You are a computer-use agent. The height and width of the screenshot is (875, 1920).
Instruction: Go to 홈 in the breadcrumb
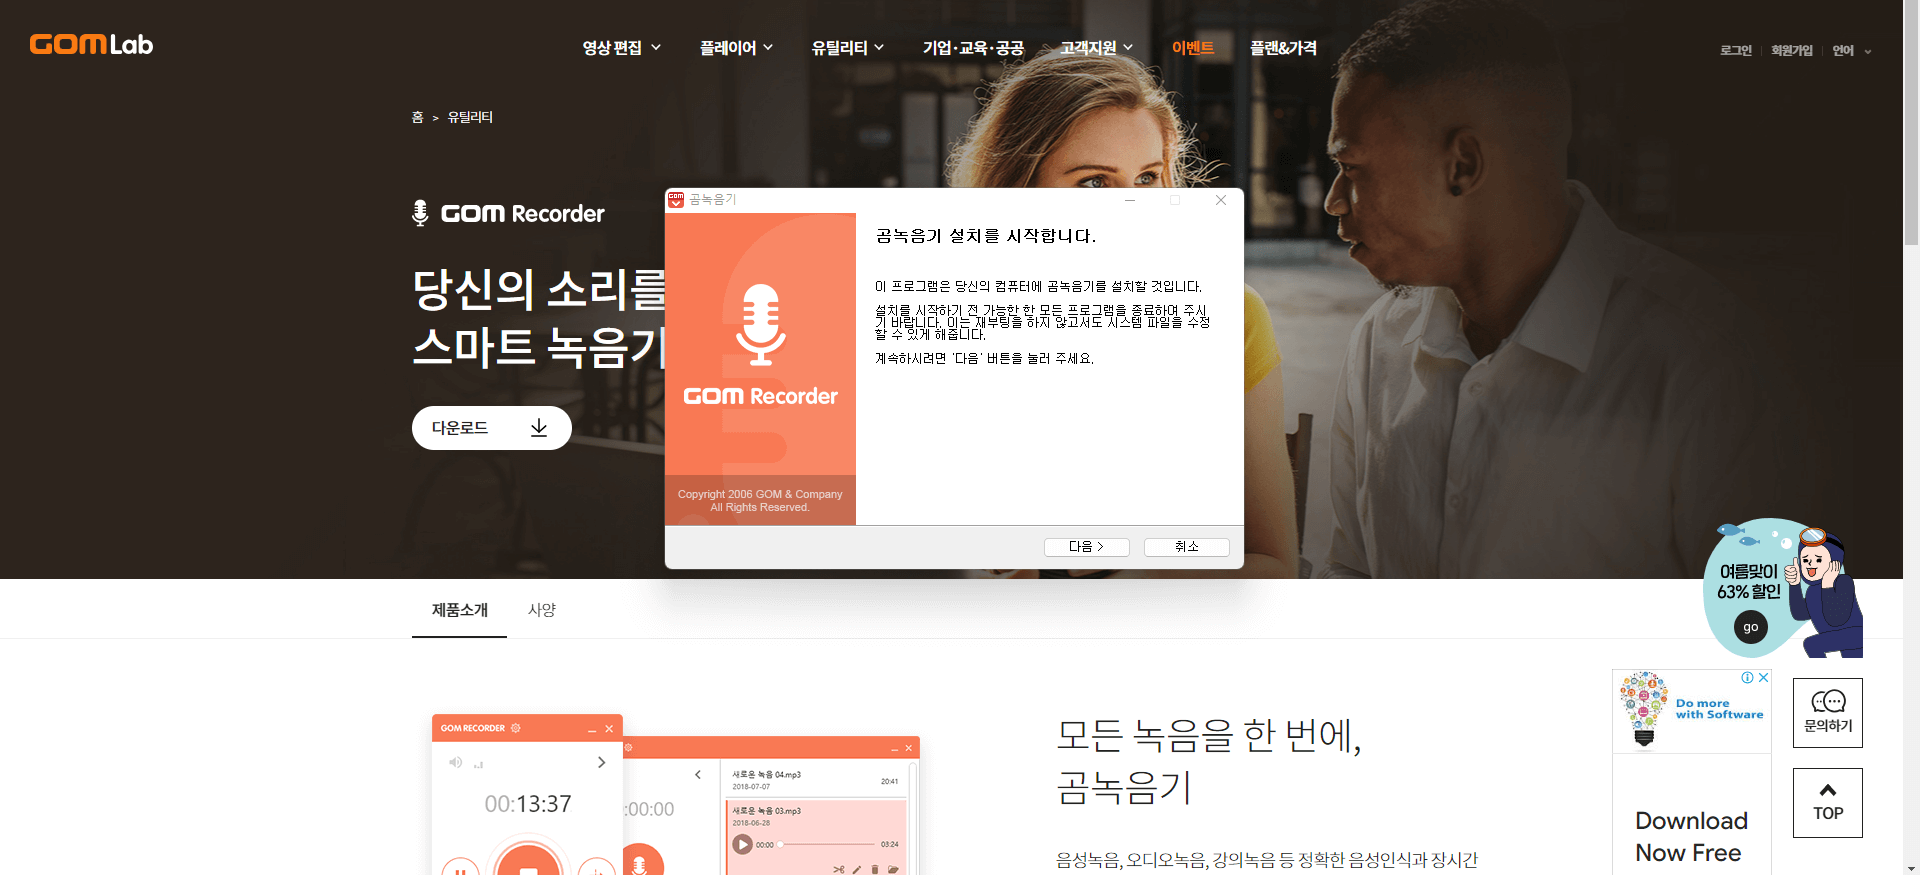417,117
